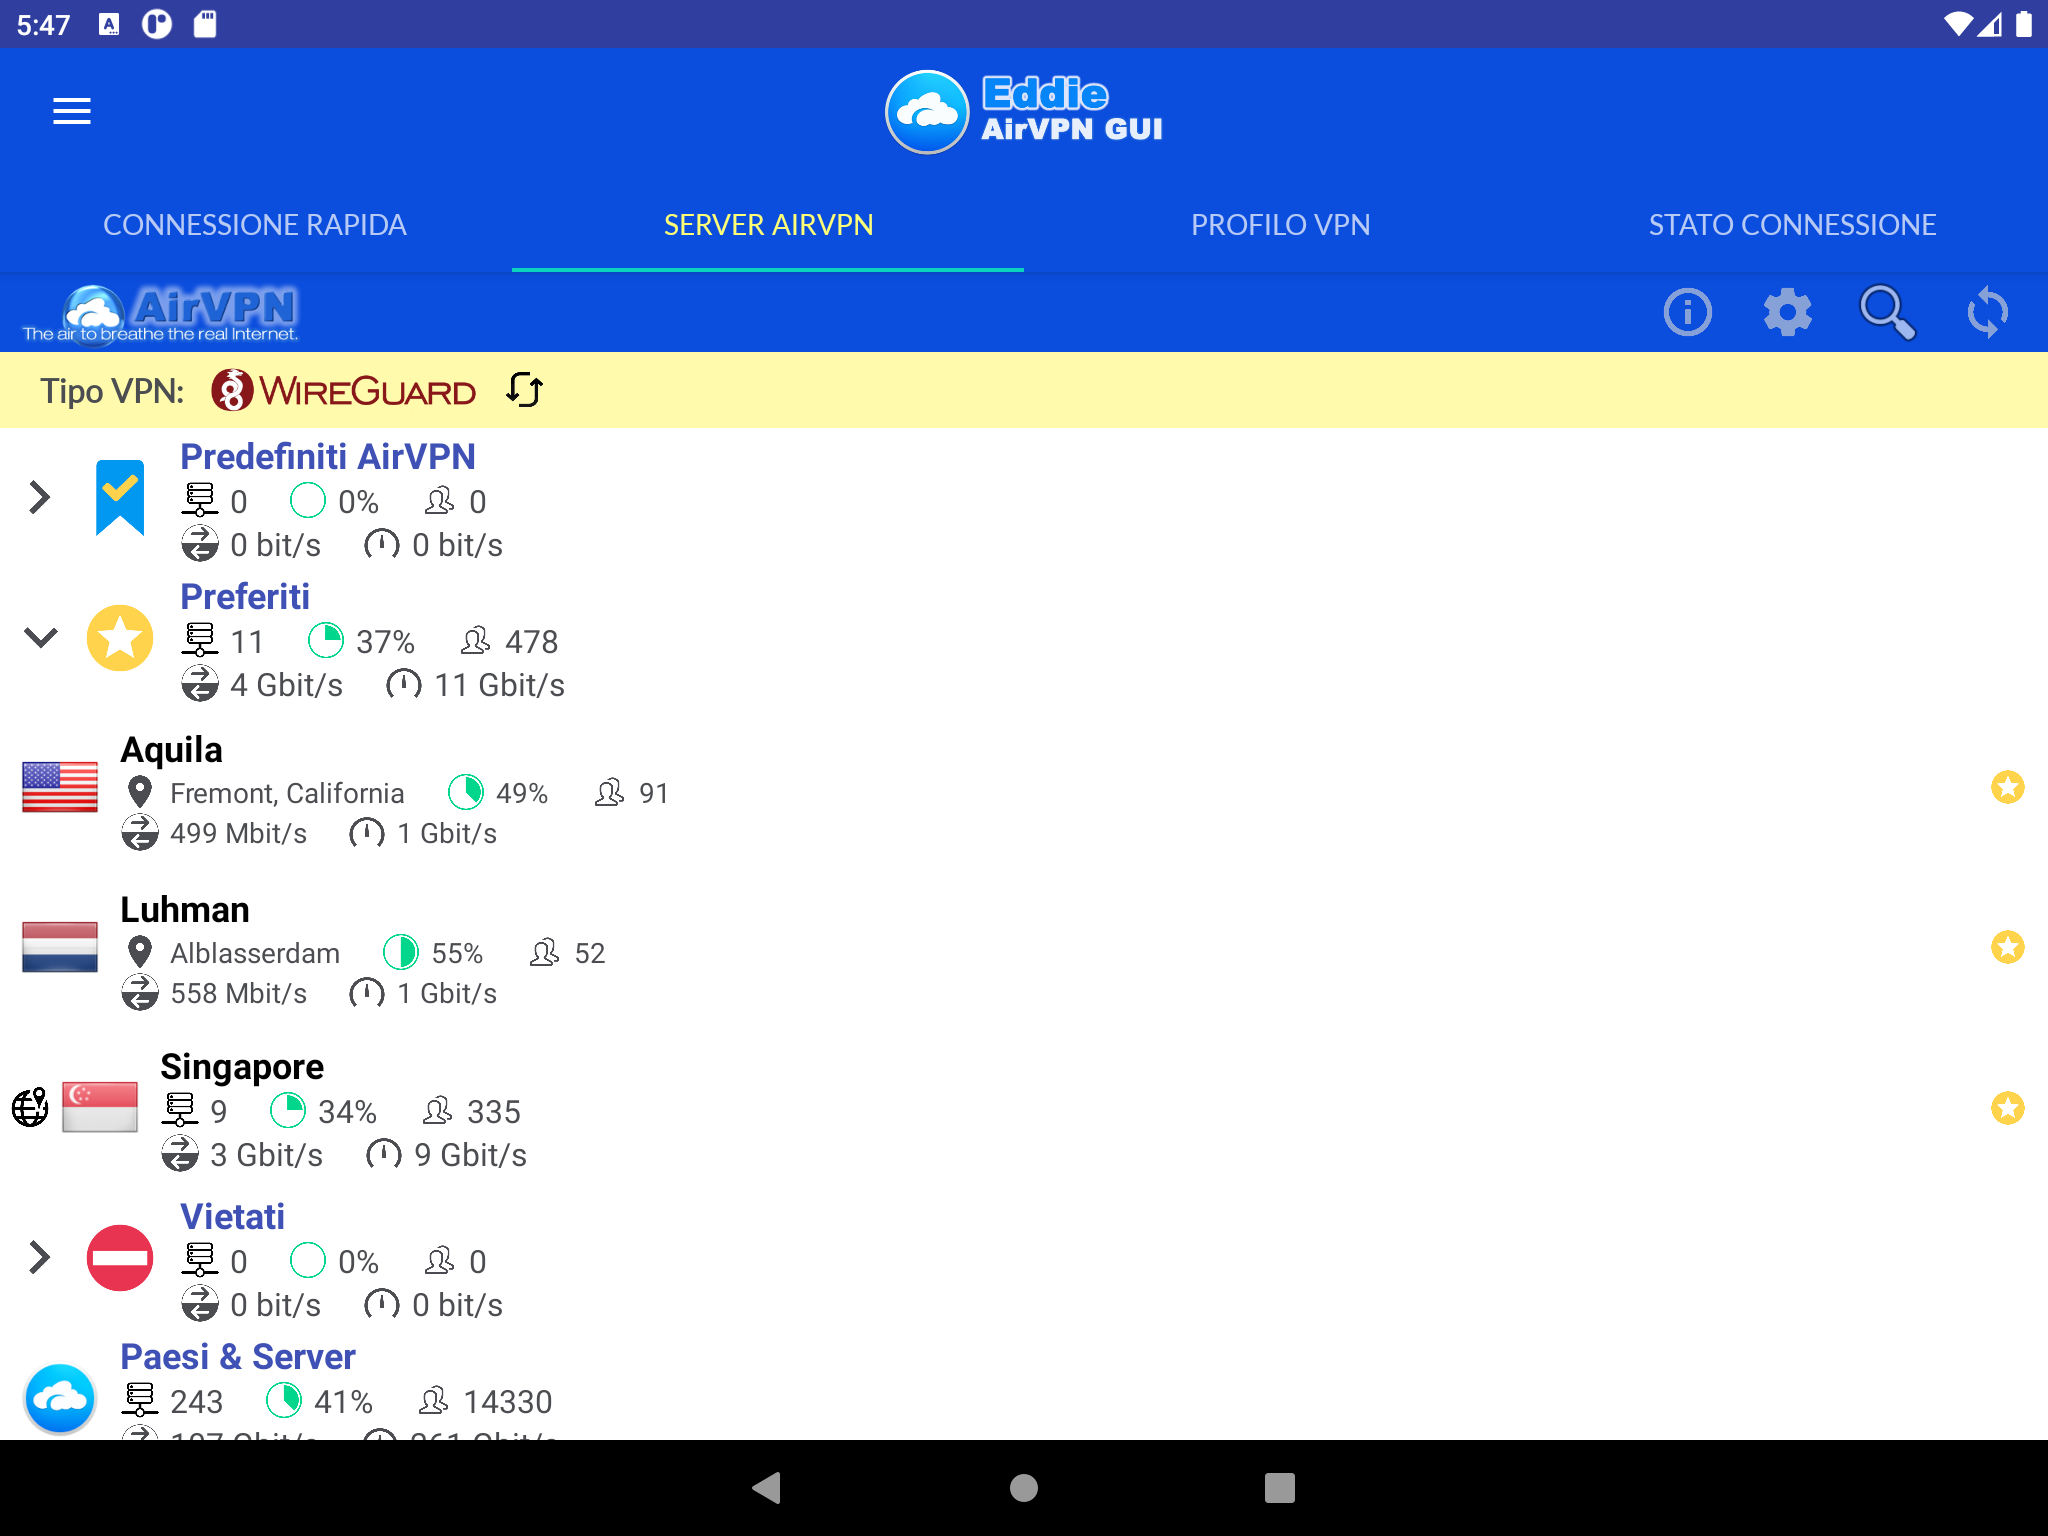Open the Stato Connessione tab
2048x1536 pixels.
coord(1792,225)
